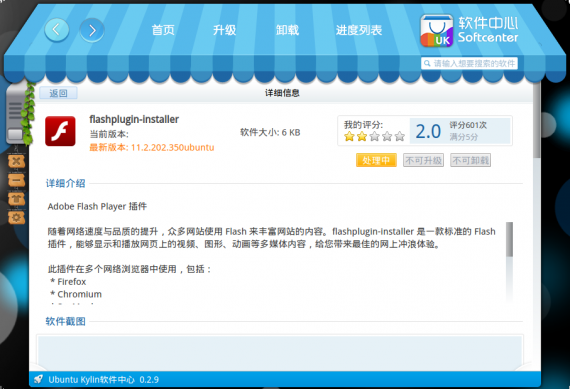Open settings via the wooden gear icon
Image resolution: width=570 pixels, height=389 pixels.
[16, 218]
